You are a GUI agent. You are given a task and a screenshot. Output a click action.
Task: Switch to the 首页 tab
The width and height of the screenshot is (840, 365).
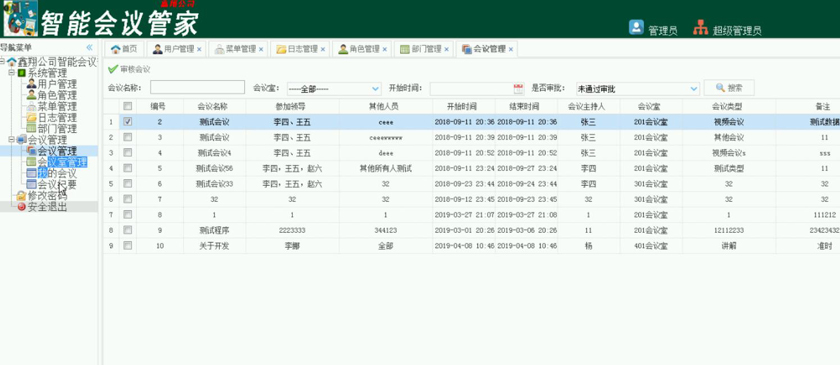tap(124, 49)
